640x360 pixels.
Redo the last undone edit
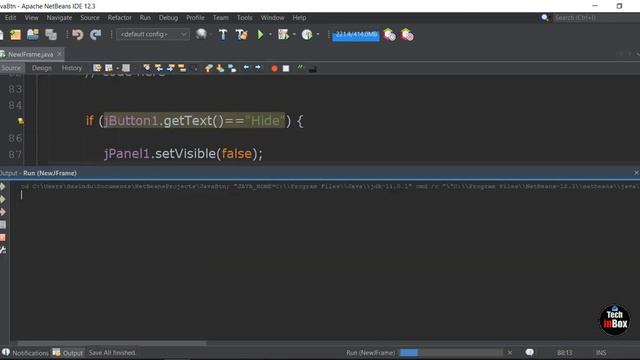coord(96,35)
